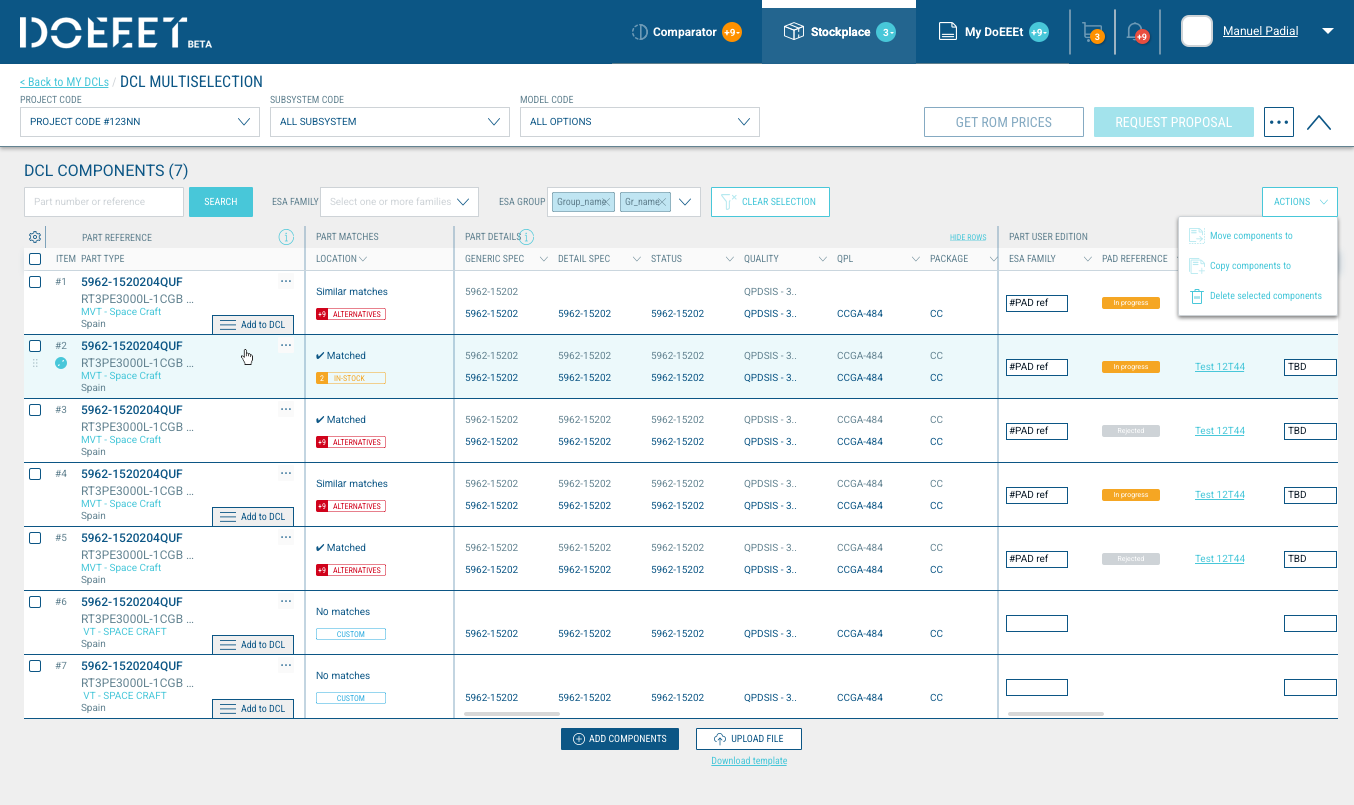Click the Search button

point(221,202)
